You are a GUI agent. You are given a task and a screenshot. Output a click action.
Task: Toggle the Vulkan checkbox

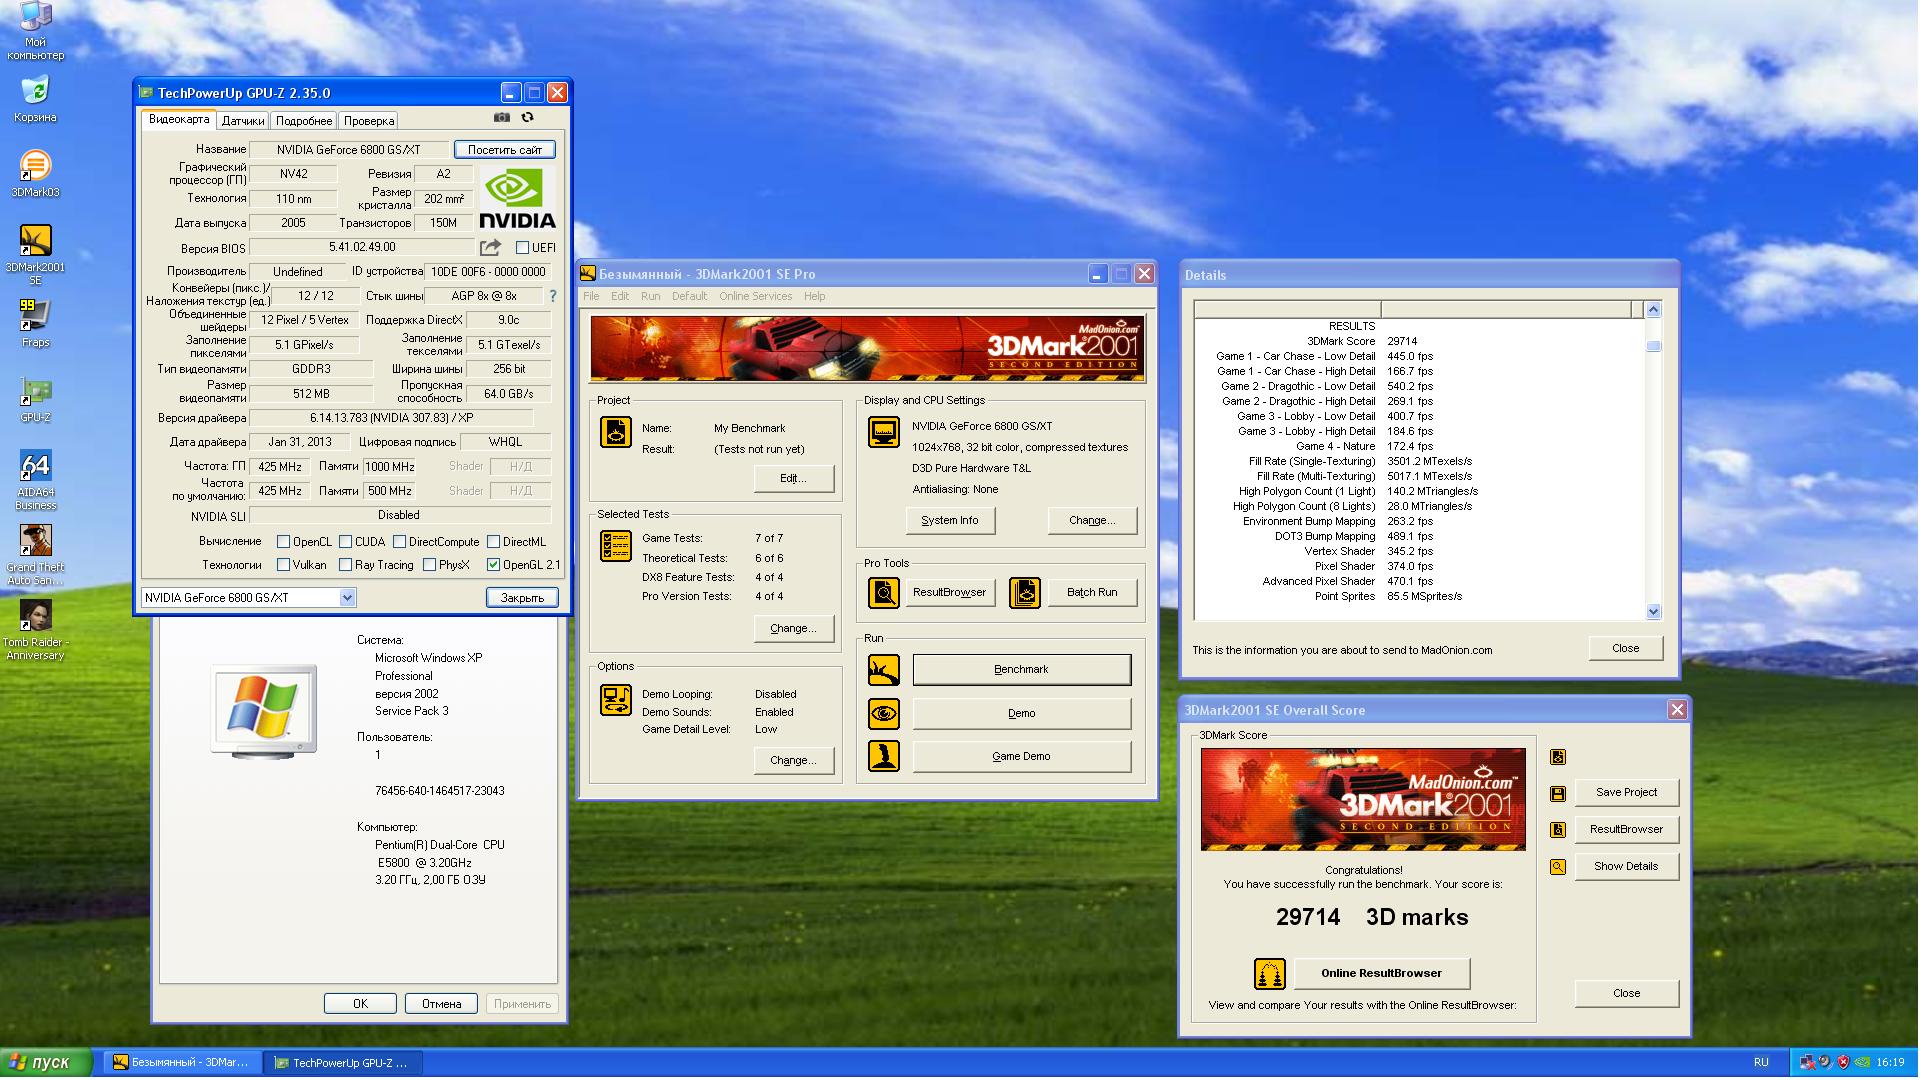coord(283,565)
